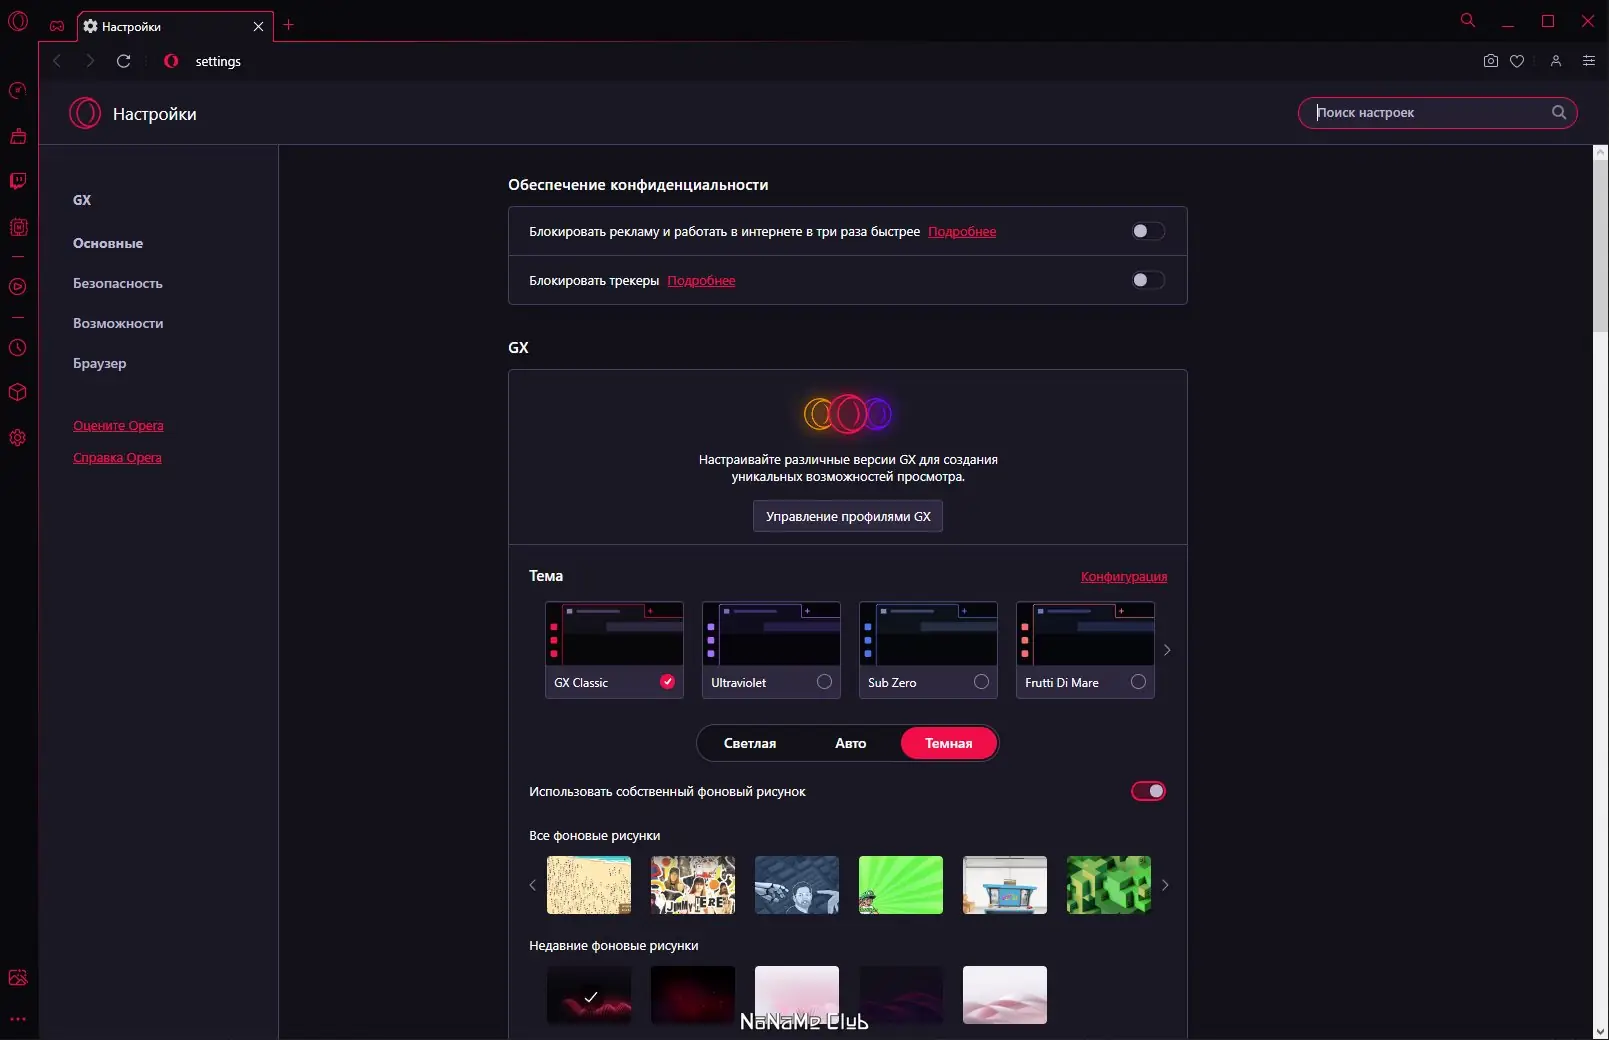Screen dimensions: 1609x1040
Task: Click the magnifier in settings search box
Action: click(x=1559, y=113)
